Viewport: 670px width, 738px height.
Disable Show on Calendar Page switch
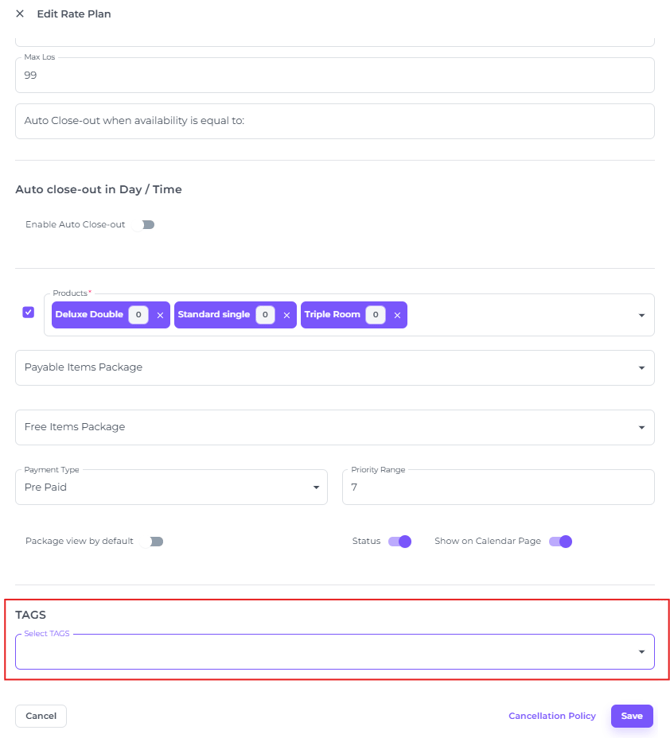point(560,541)
